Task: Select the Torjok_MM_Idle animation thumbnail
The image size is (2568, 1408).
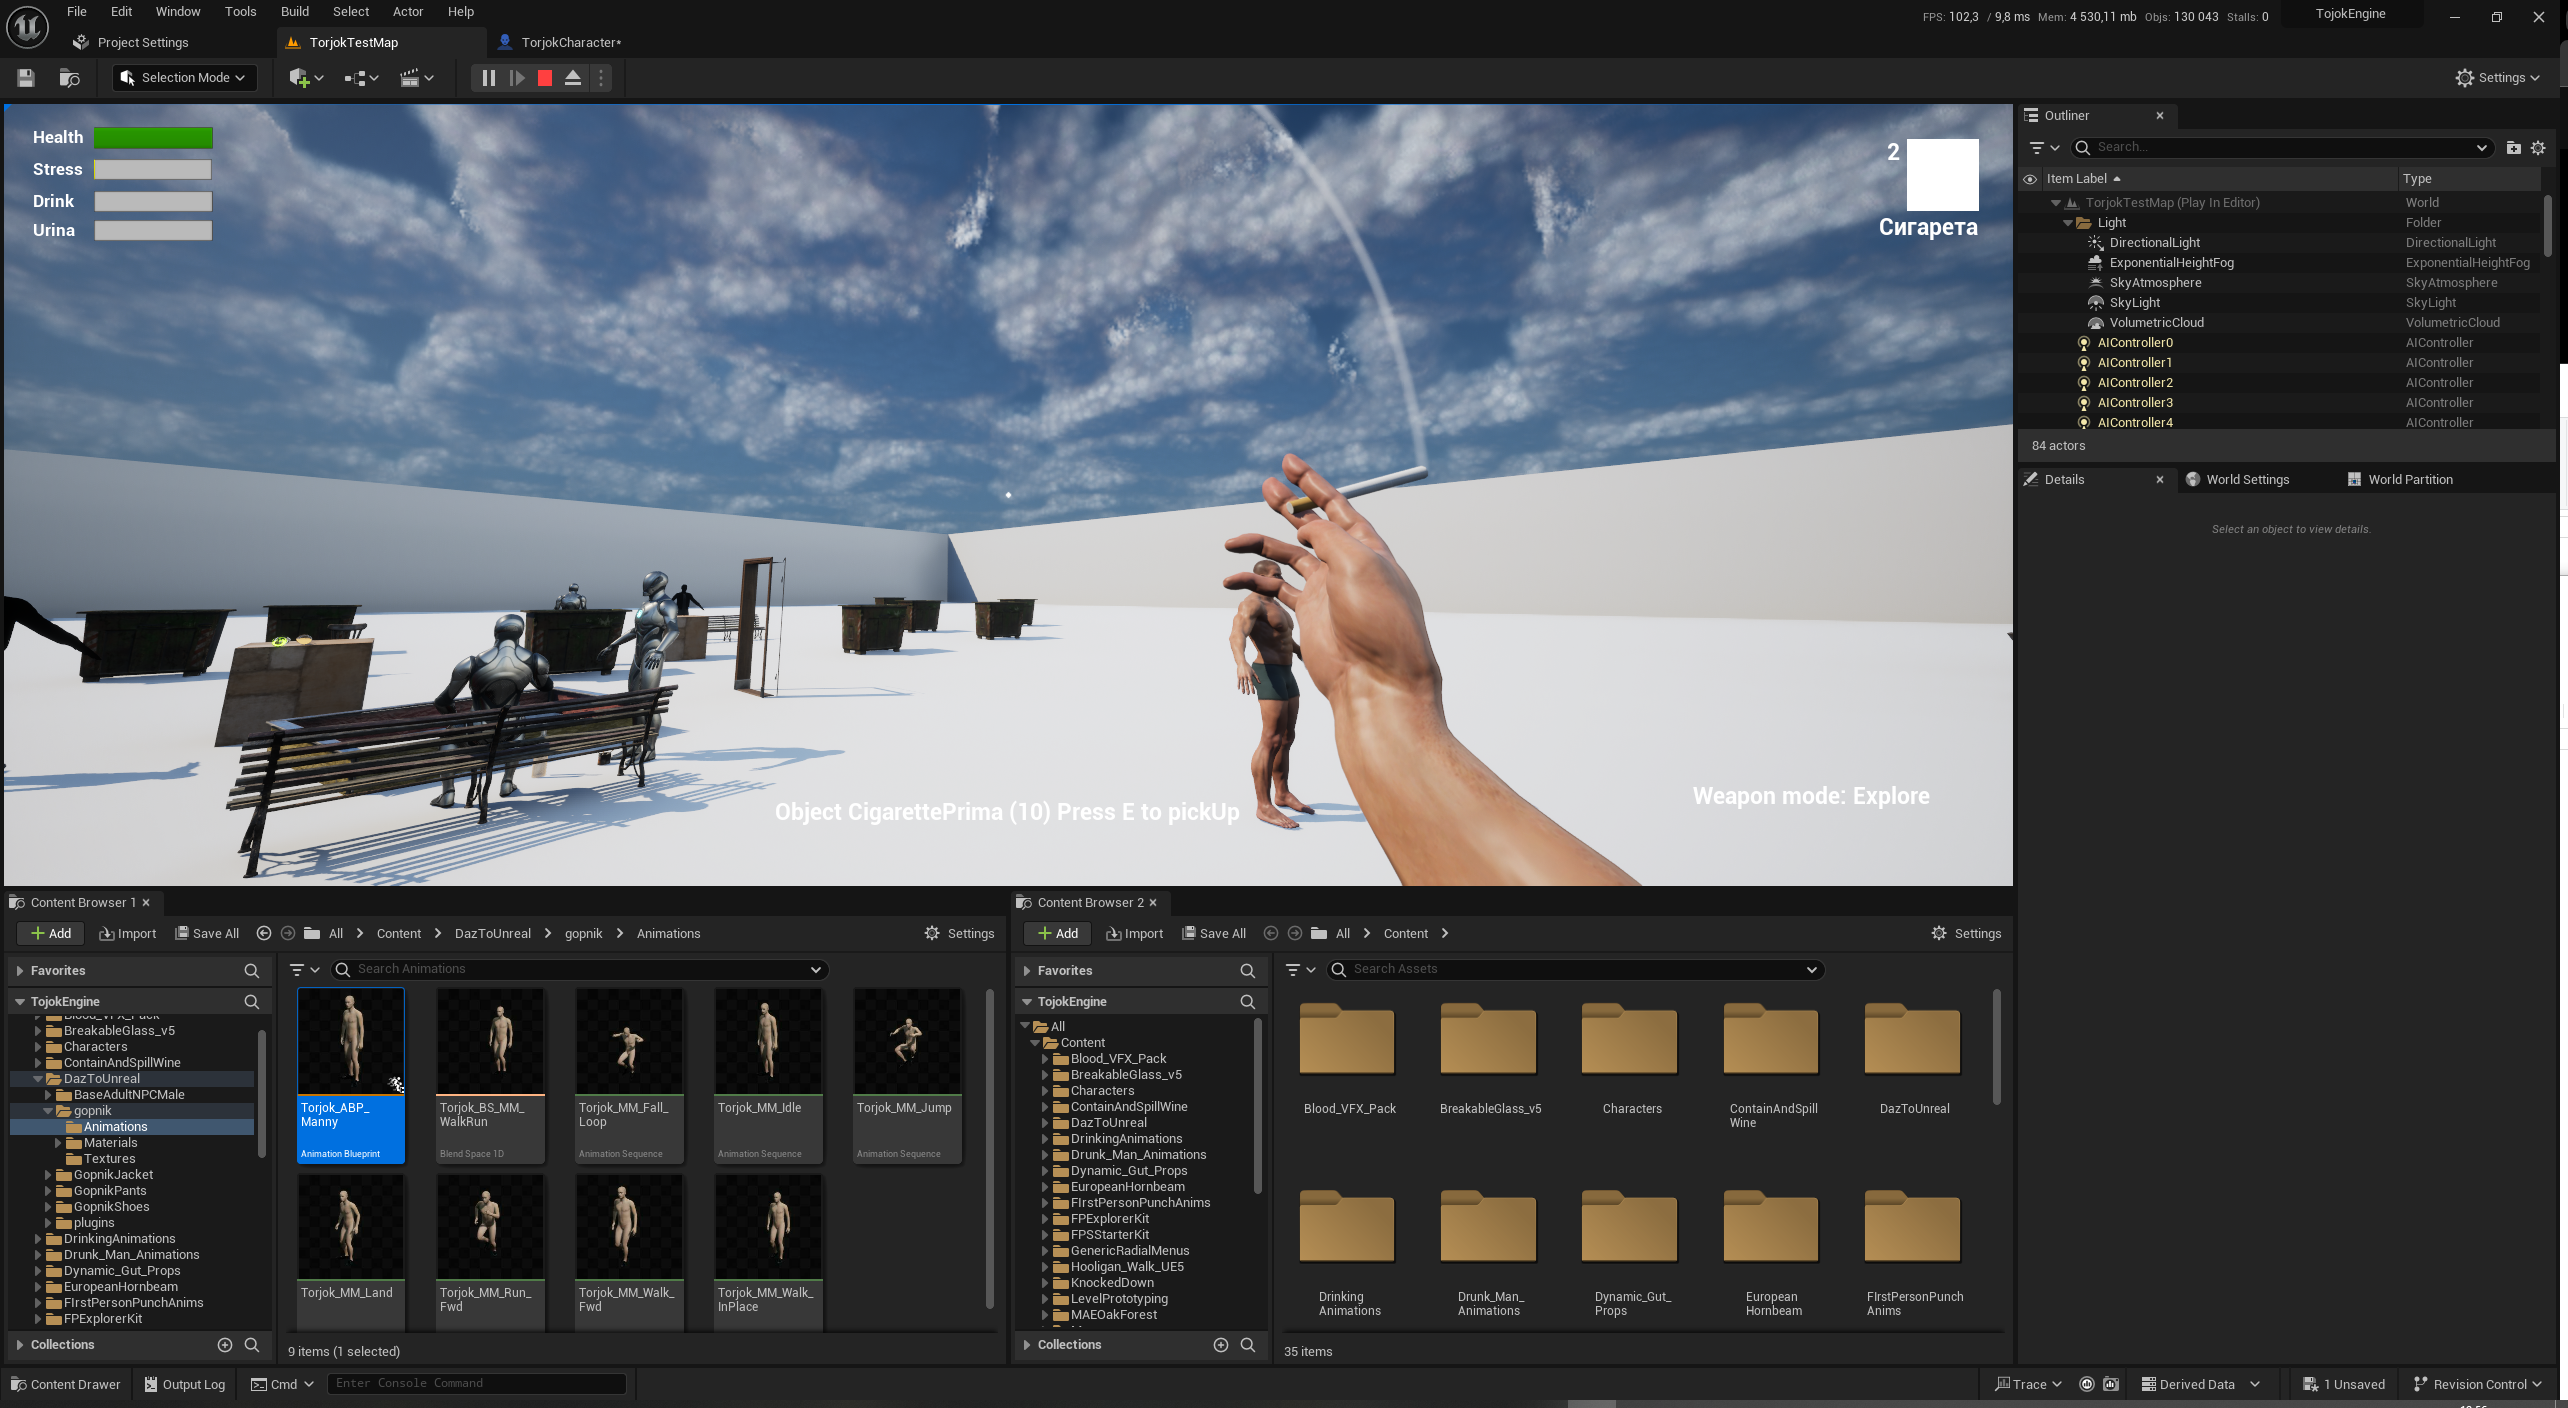Action: coord(768,1042)
